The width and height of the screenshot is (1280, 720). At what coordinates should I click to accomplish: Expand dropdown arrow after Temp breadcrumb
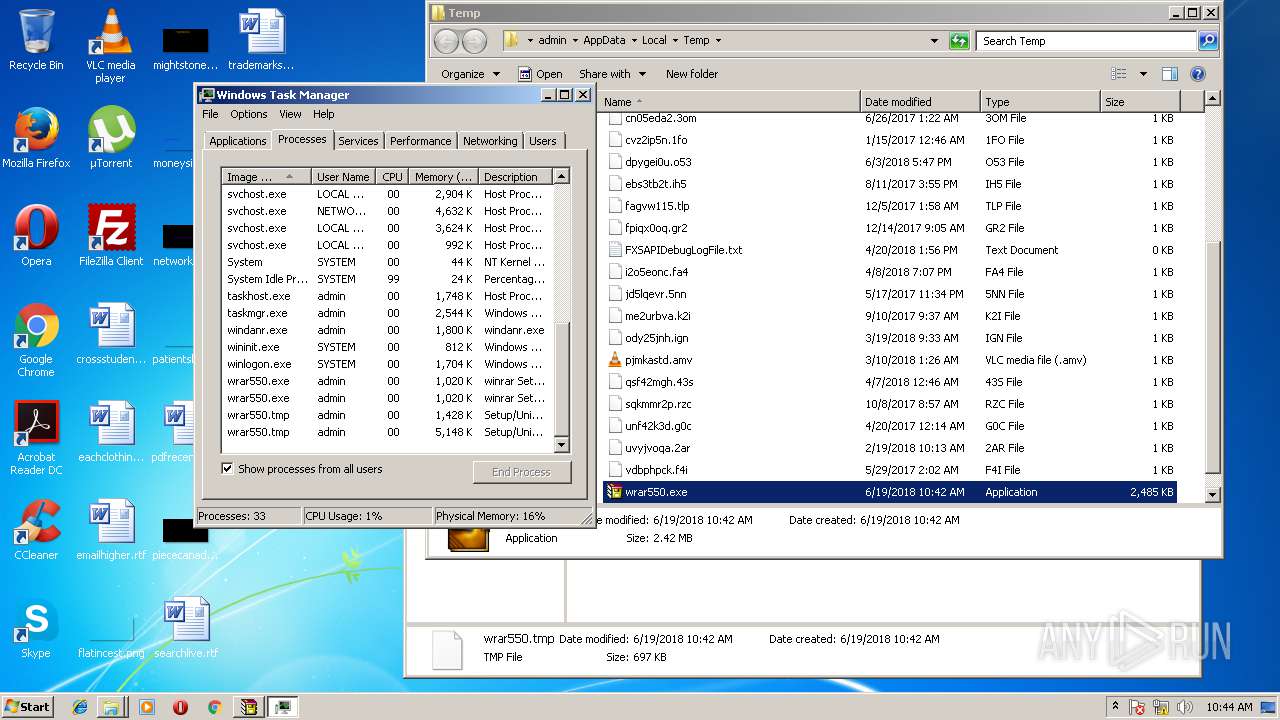(x=718, y=41)
